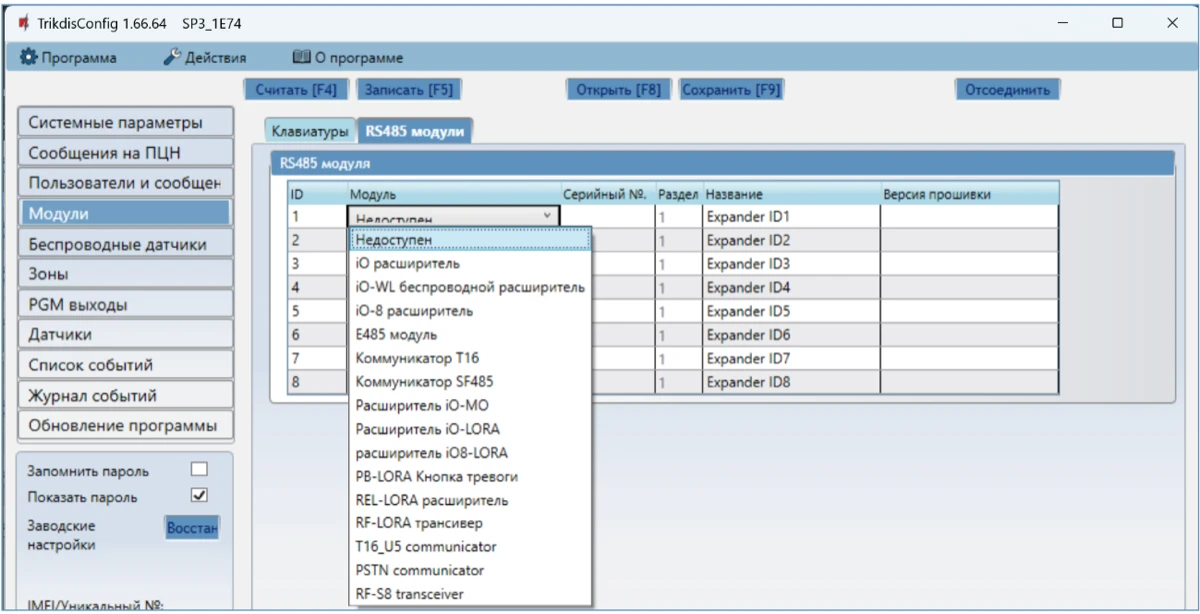Open the О программе menu with book icon
This screenshot has width=1200, height=614.
click(x=347, y=58)
